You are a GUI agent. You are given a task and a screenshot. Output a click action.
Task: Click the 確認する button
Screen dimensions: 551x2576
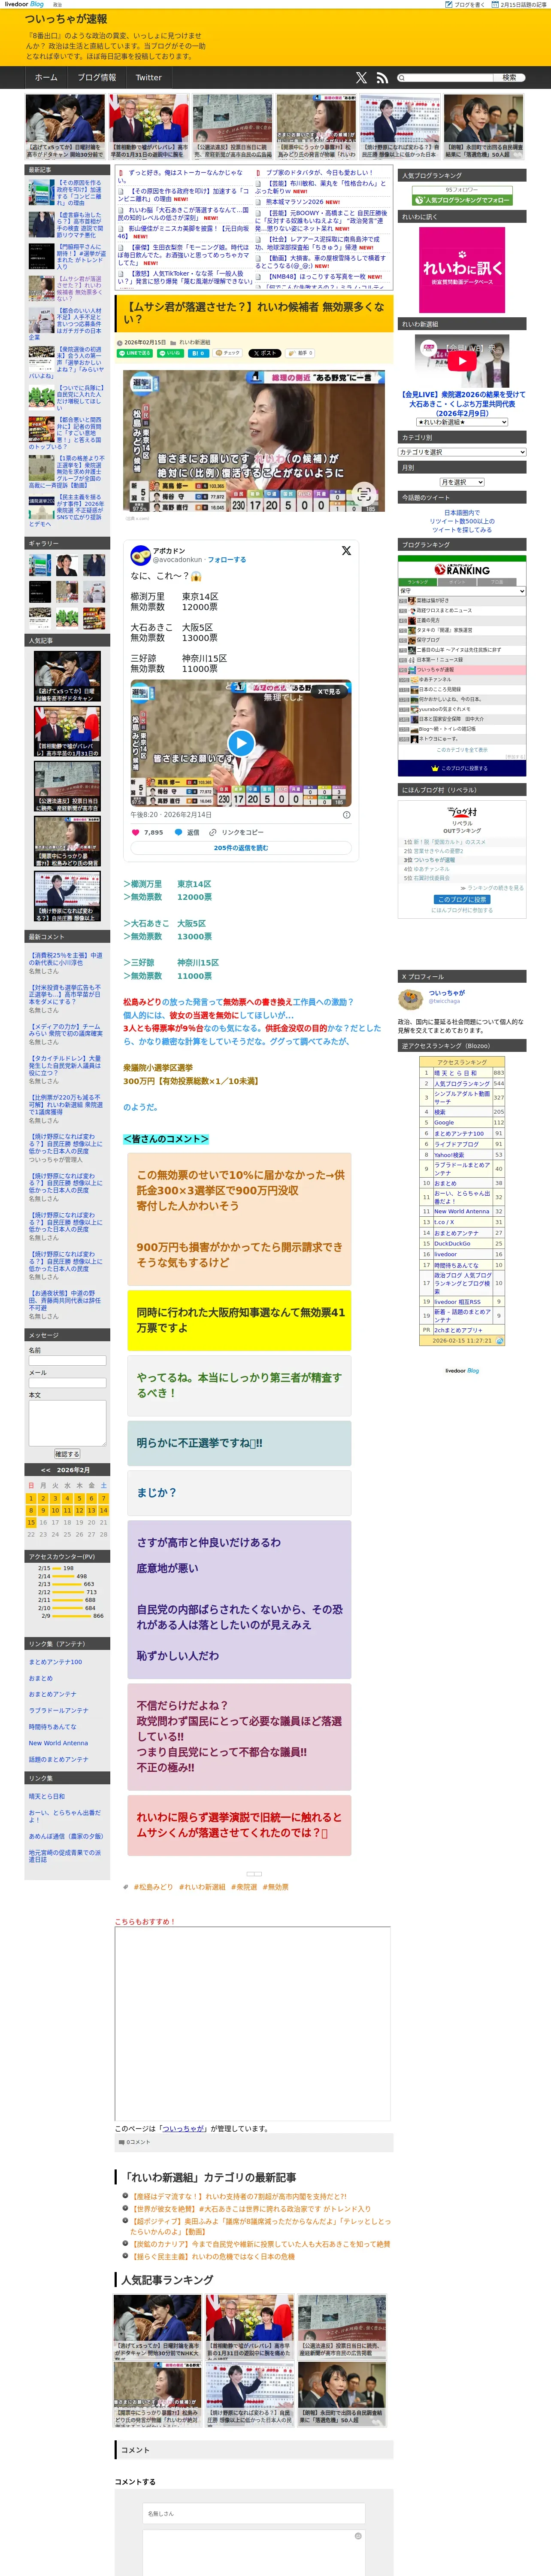(x=67, y=1454)
